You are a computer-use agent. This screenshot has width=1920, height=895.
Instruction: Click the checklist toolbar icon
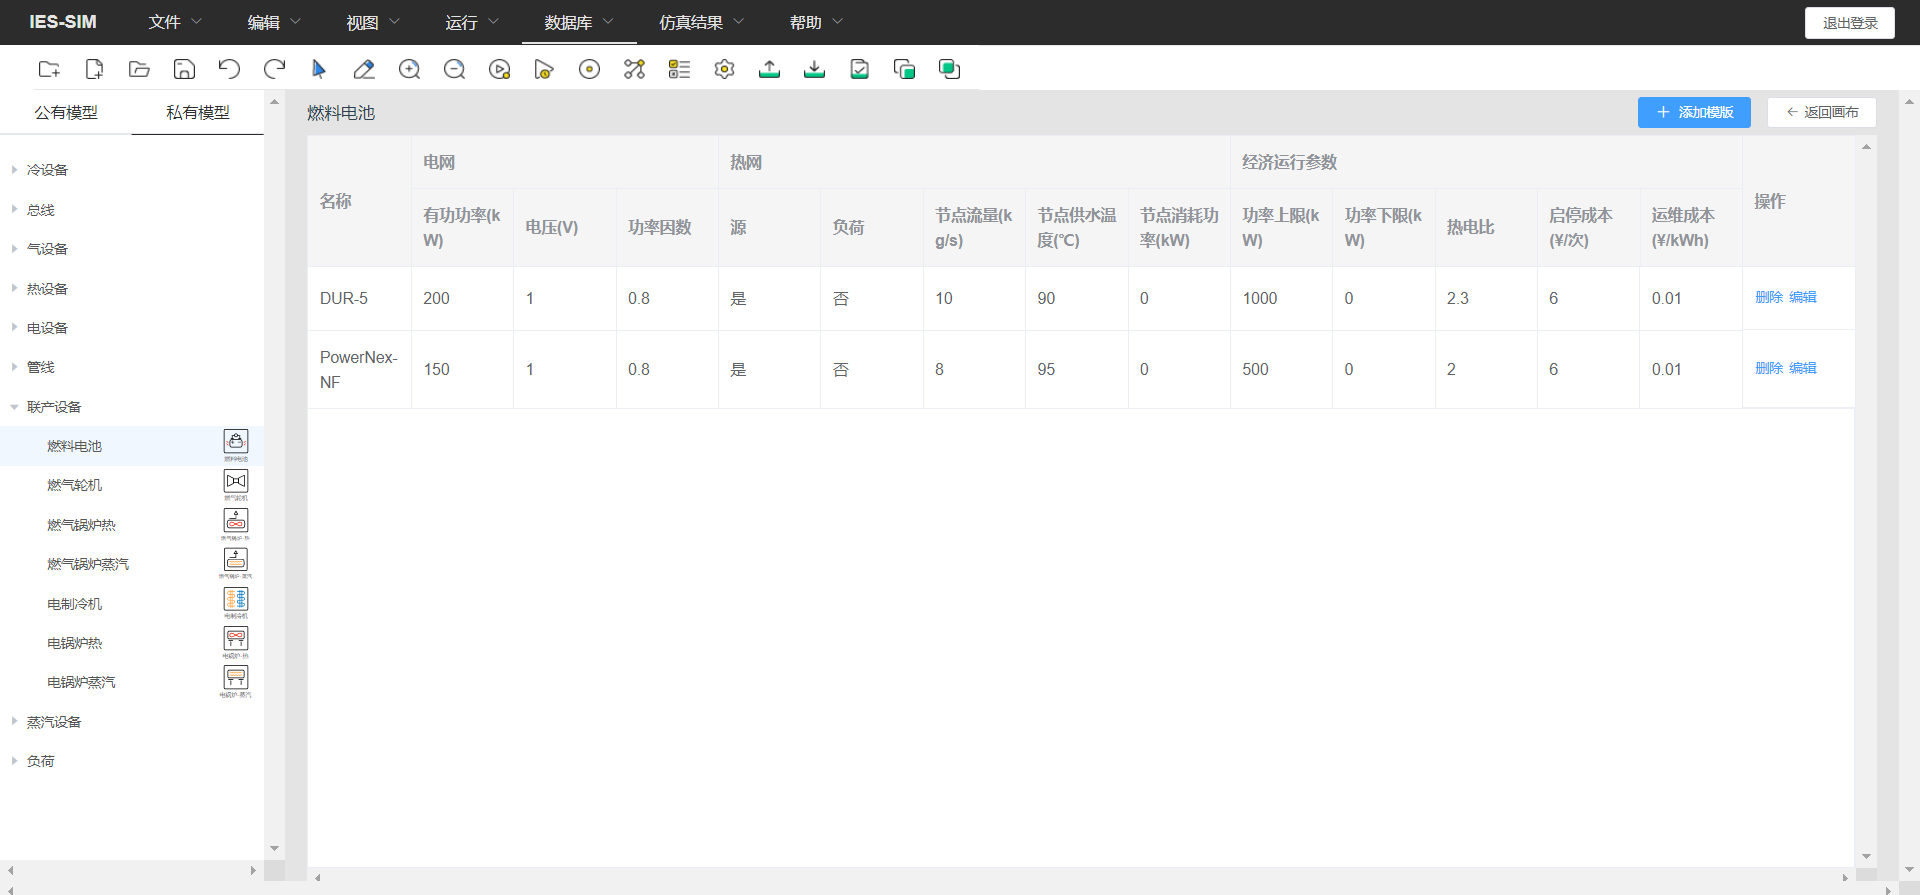[x=679, y=69]
